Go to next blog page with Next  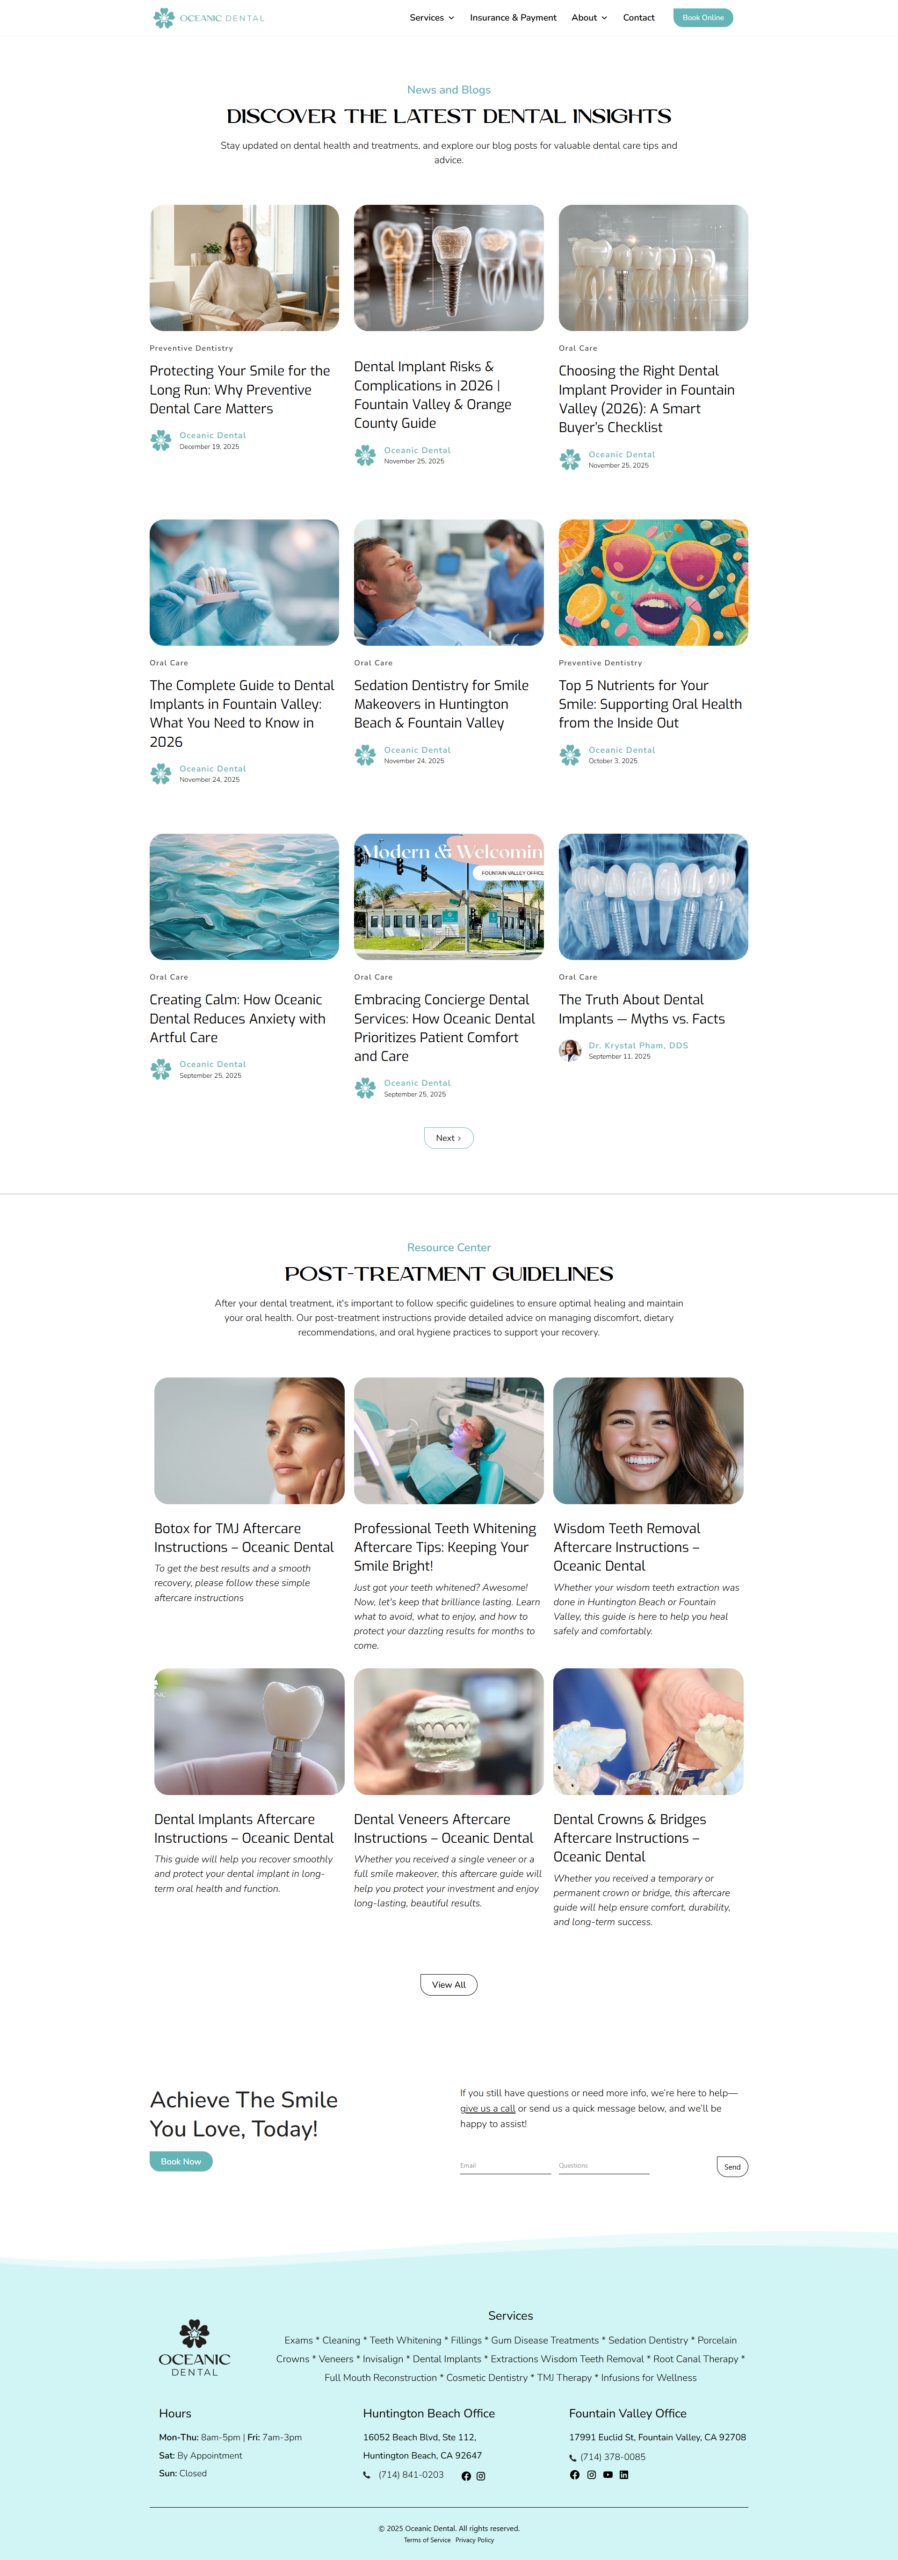(449, 1138)
